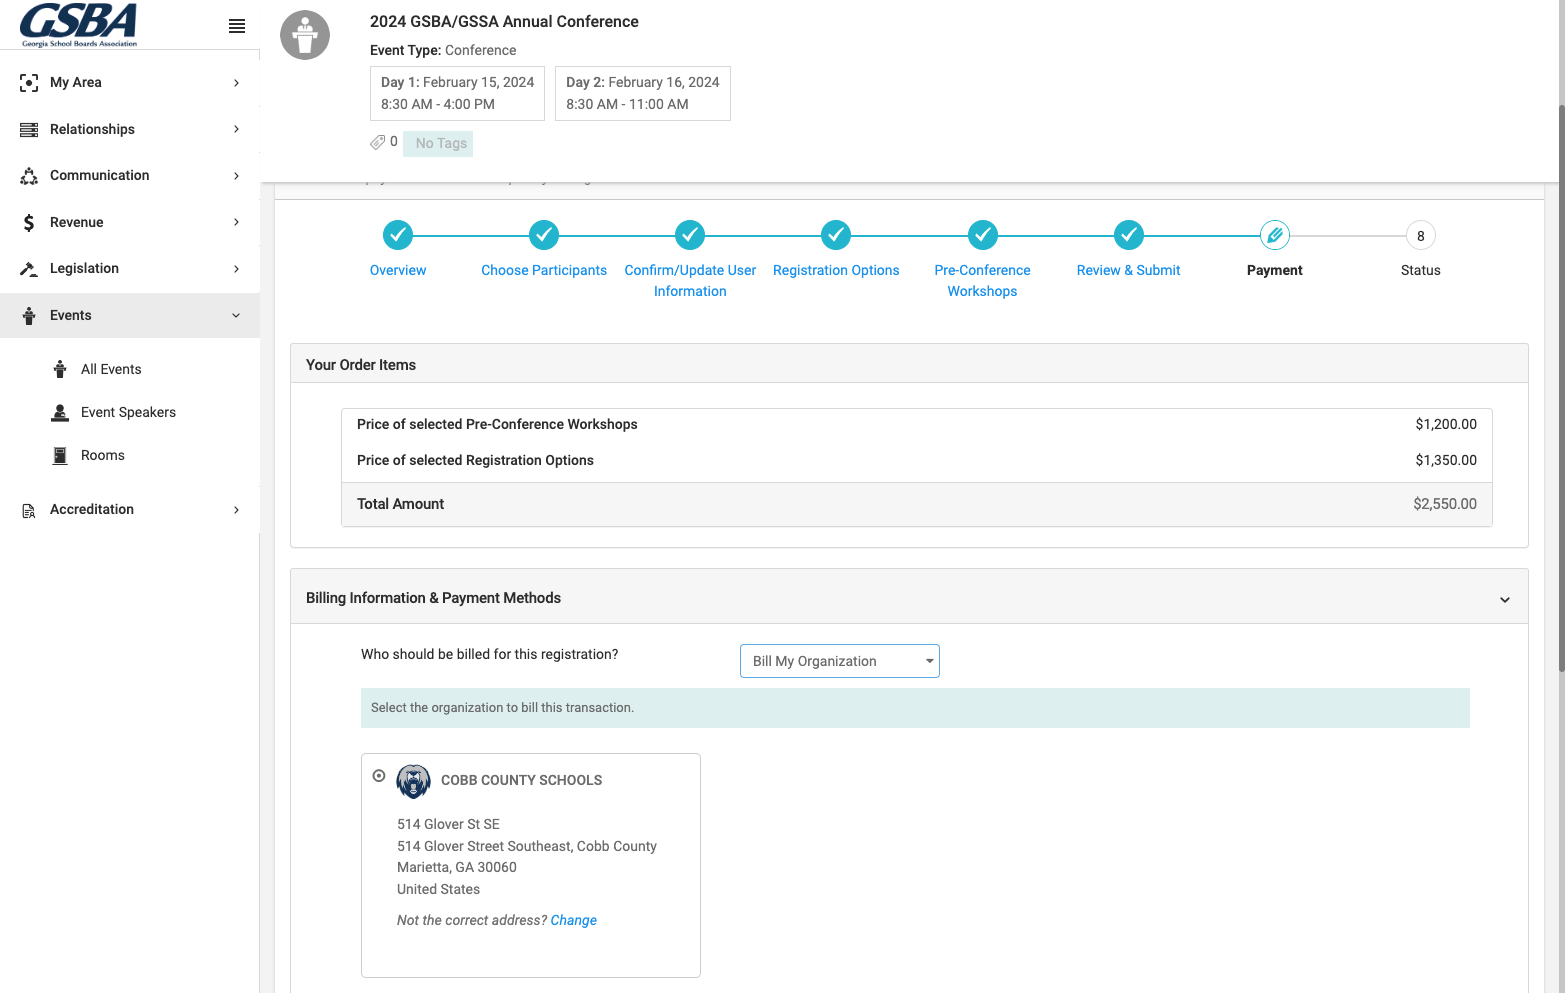Open Rooms in the sidebar
Viewport: 1565px width, 993px height.
[x=103, y=455]
